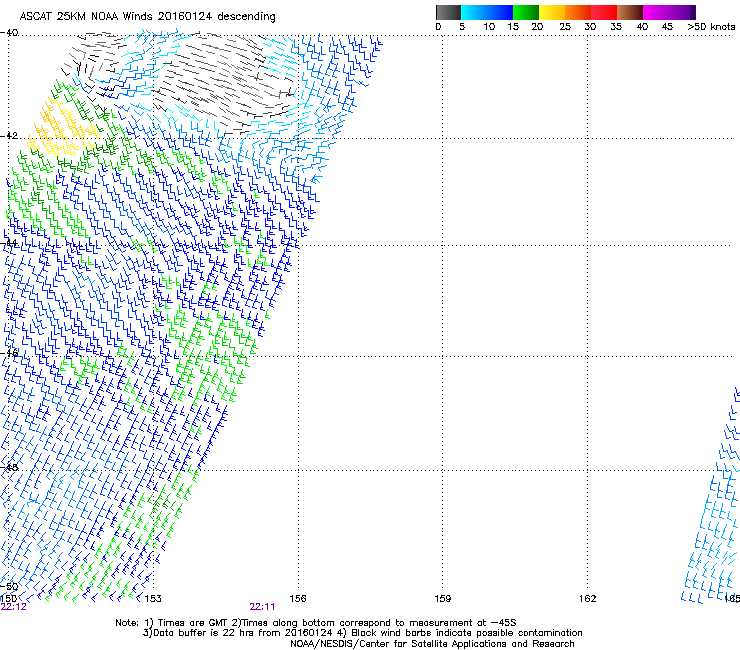Click the NOAA/NESDIS credit line
The width and height of the screenshot is (740, 650).
click(432, 644)
